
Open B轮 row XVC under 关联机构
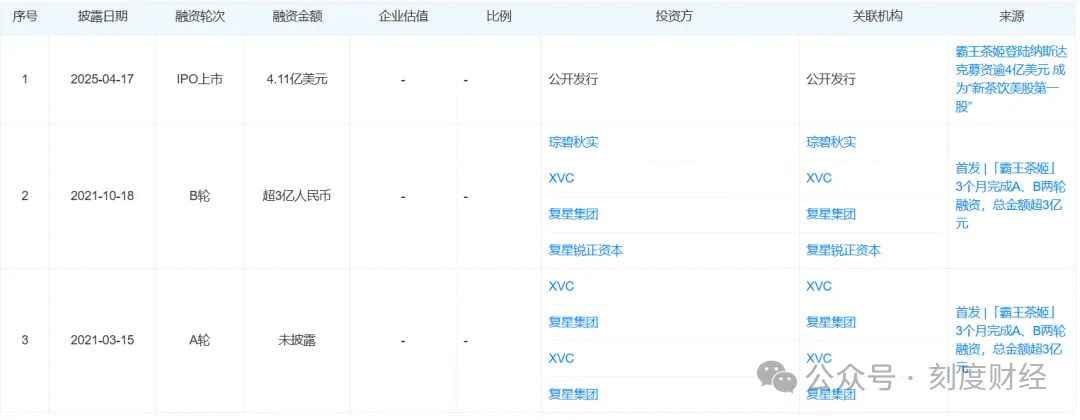(819, 178)
